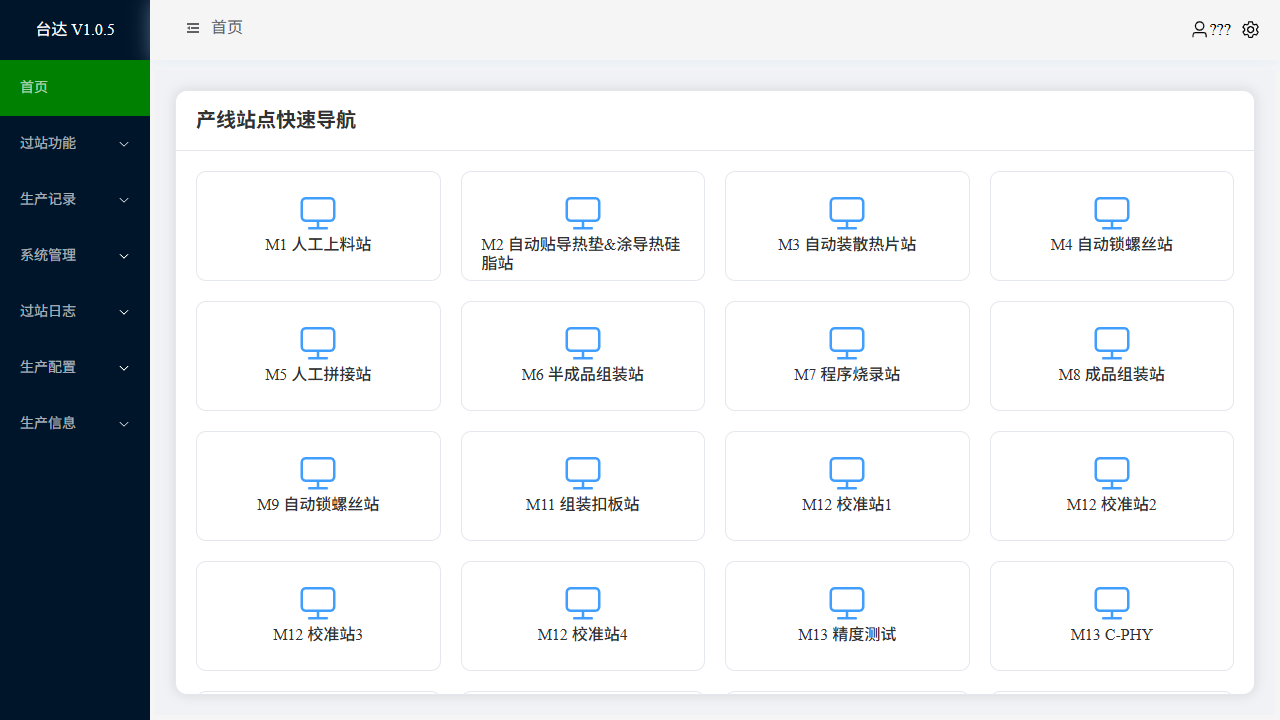Open the M13 精度测试 label
Viewport: 1280px width, 720px height.
(x=847, y=634)
